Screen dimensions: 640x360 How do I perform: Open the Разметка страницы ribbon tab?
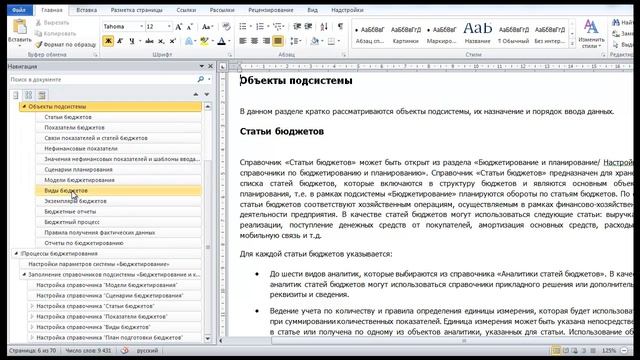[x=137, y=10]
